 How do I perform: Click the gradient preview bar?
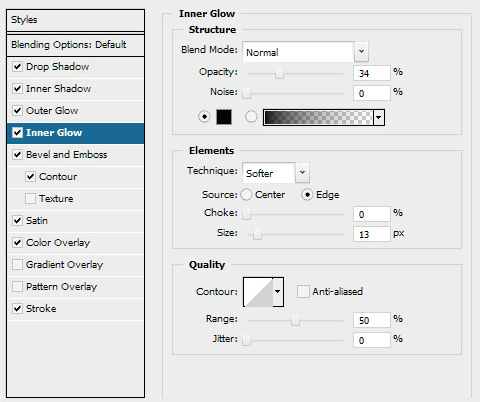pos(318,117)
